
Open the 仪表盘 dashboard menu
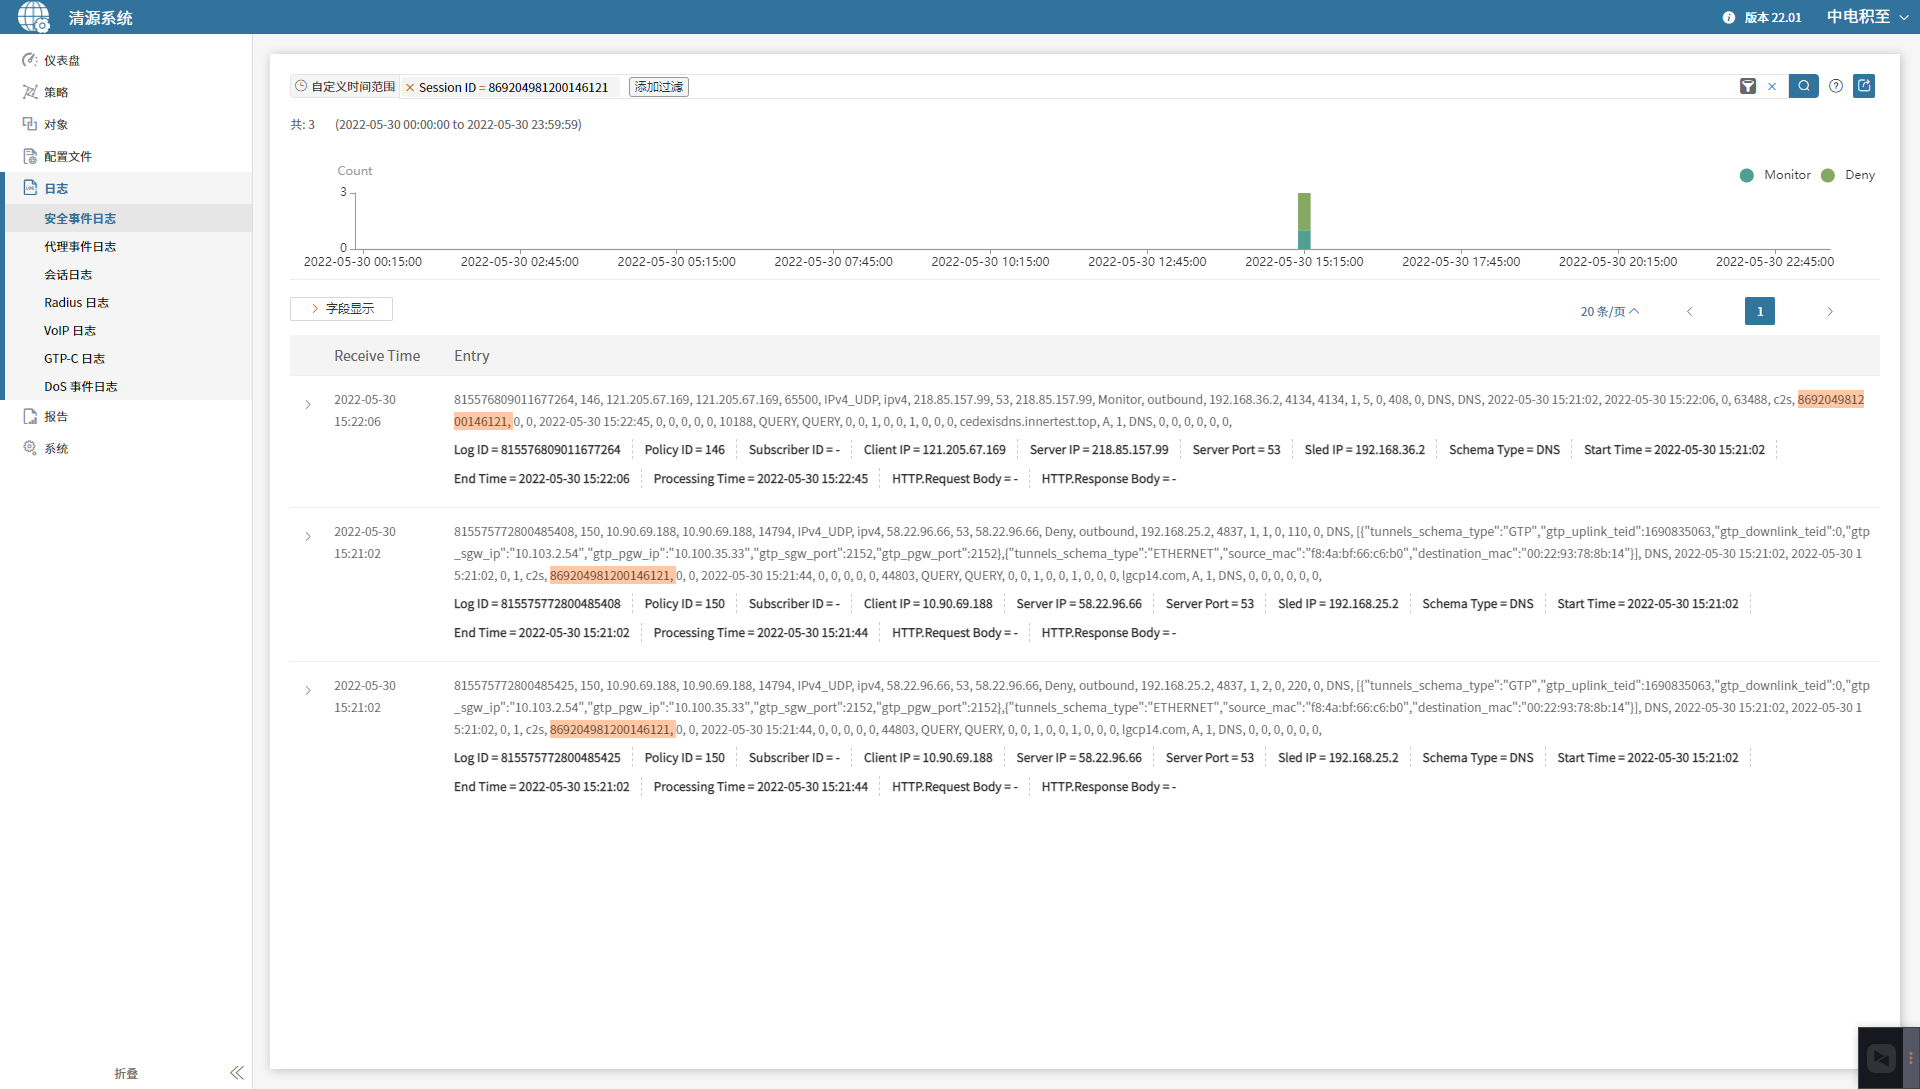tap(62, 60)
